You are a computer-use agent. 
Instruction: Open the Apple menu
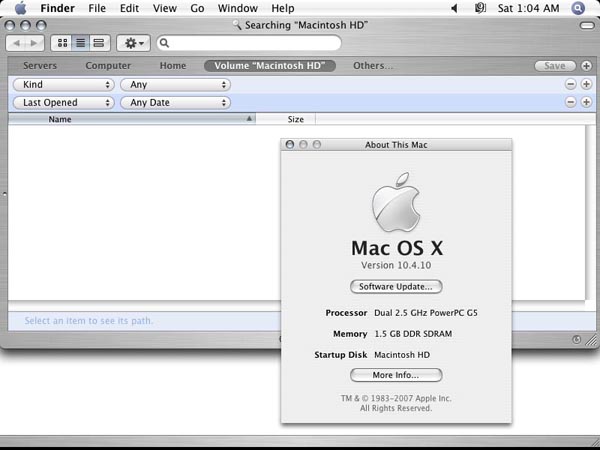click(20, 8)
